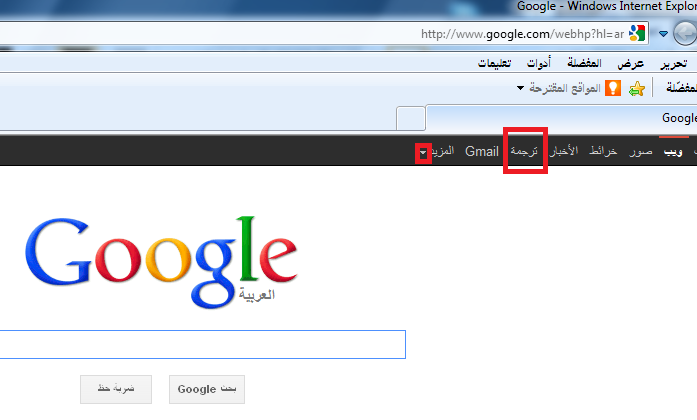Open the تحرير menu
The width and height of the screenshot is (697, 420).
tap(673, 64)
